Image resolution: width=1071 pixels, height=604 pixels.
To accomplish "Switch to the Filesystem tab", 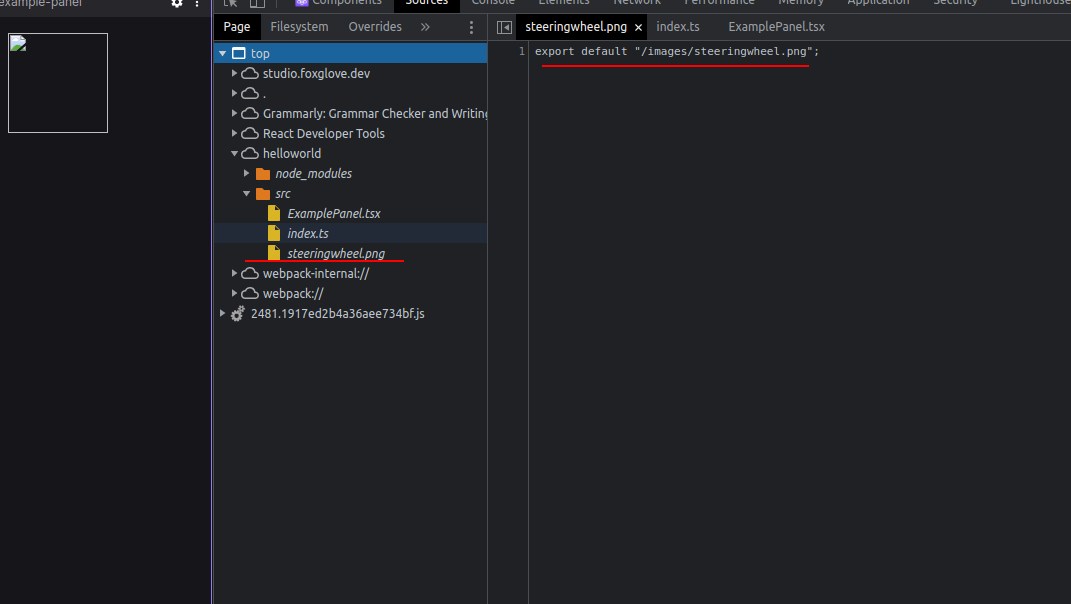I will tap(299, 27).
